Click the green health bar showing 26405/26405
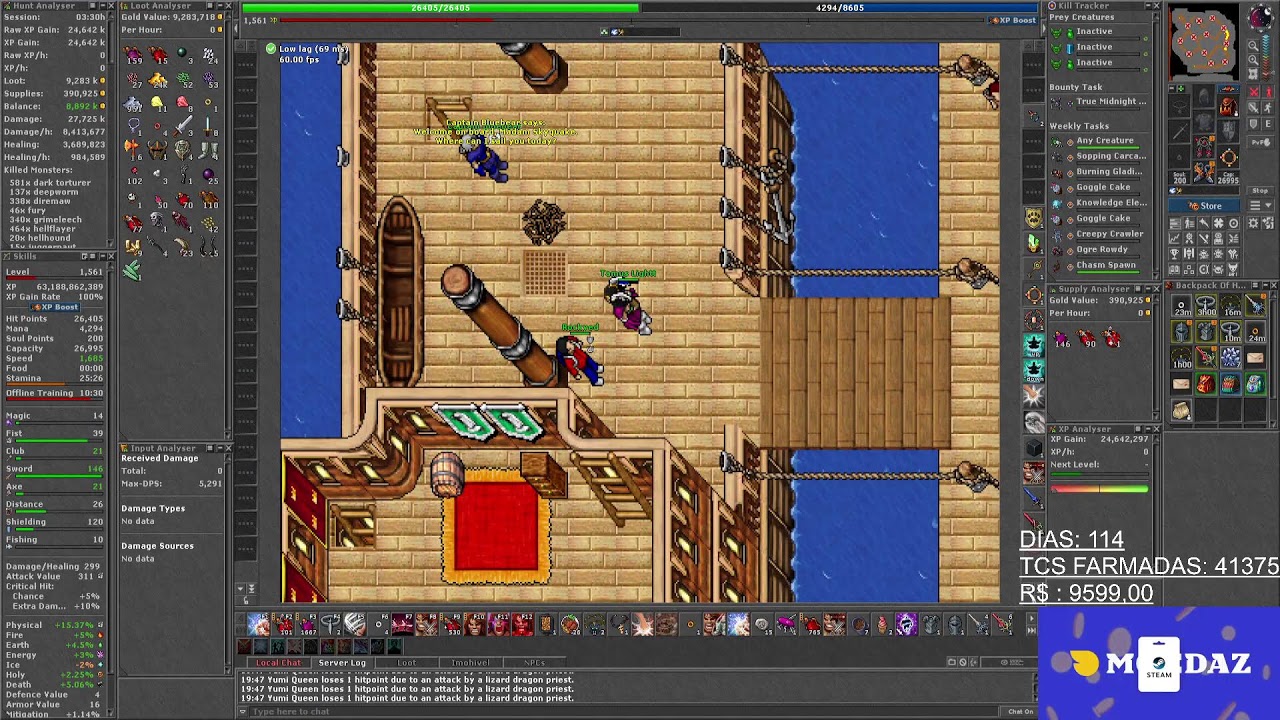This screenshot has width=1280, height=720. [x=440, y=8]
